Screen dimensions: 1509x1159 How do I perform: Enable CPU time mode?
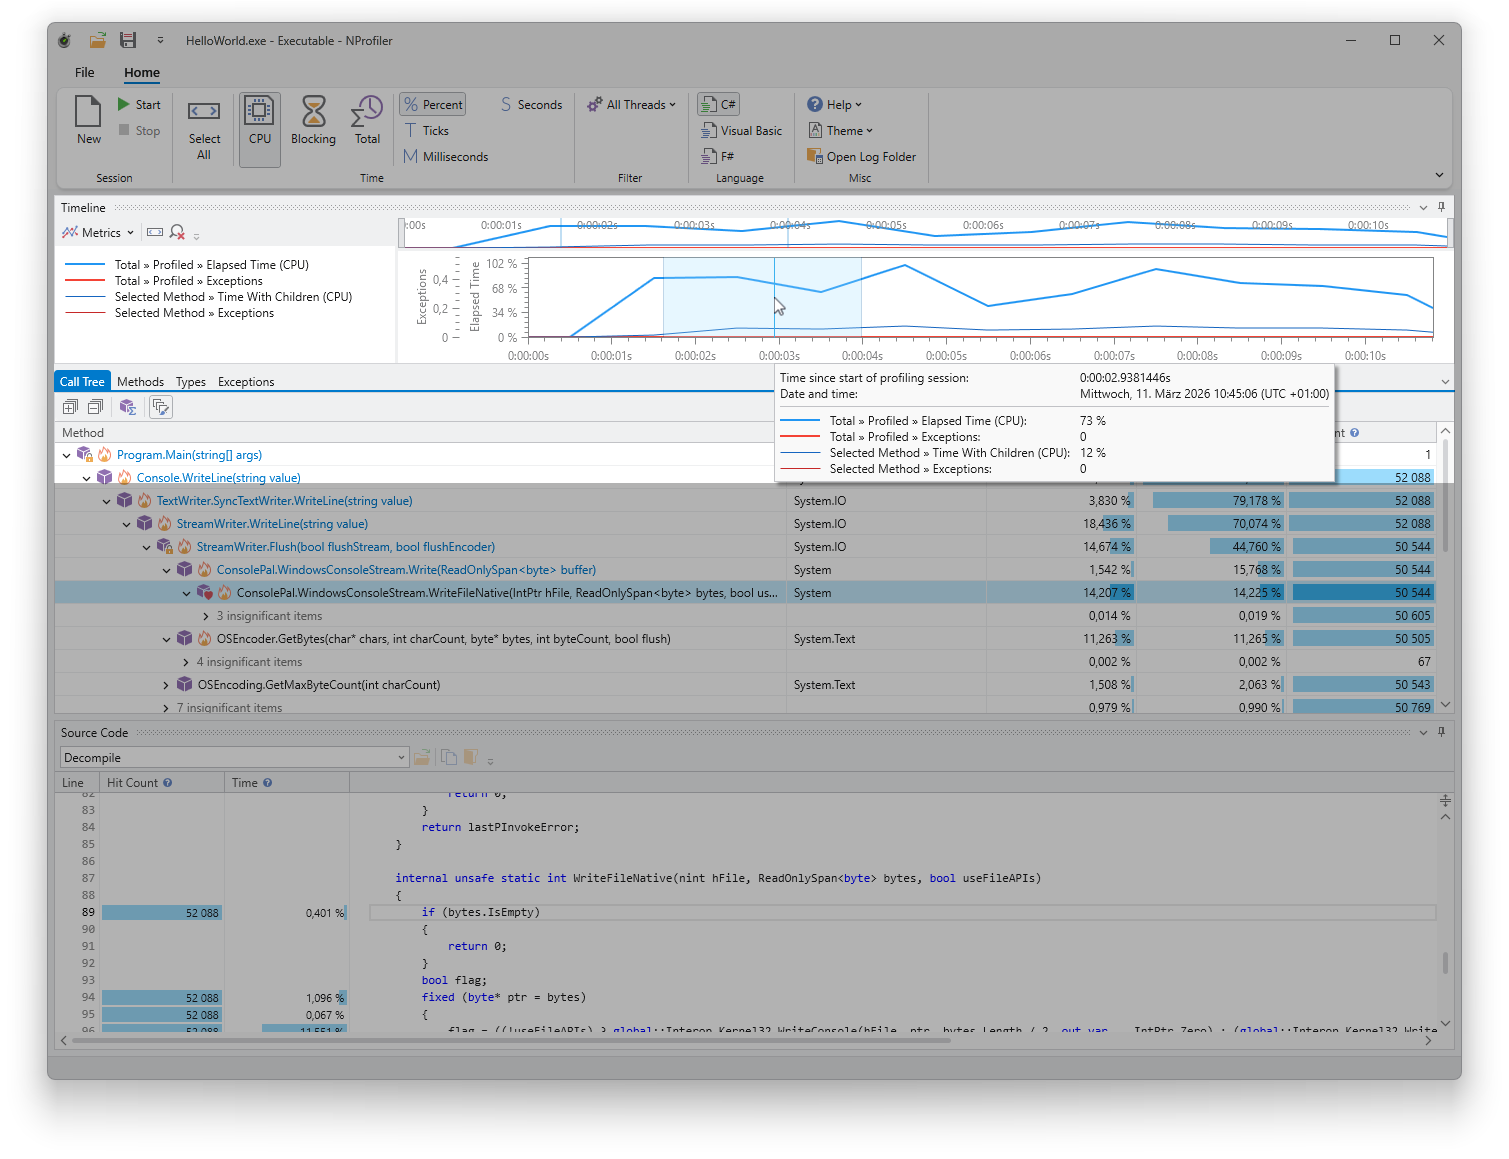click(x=260, y=121)
